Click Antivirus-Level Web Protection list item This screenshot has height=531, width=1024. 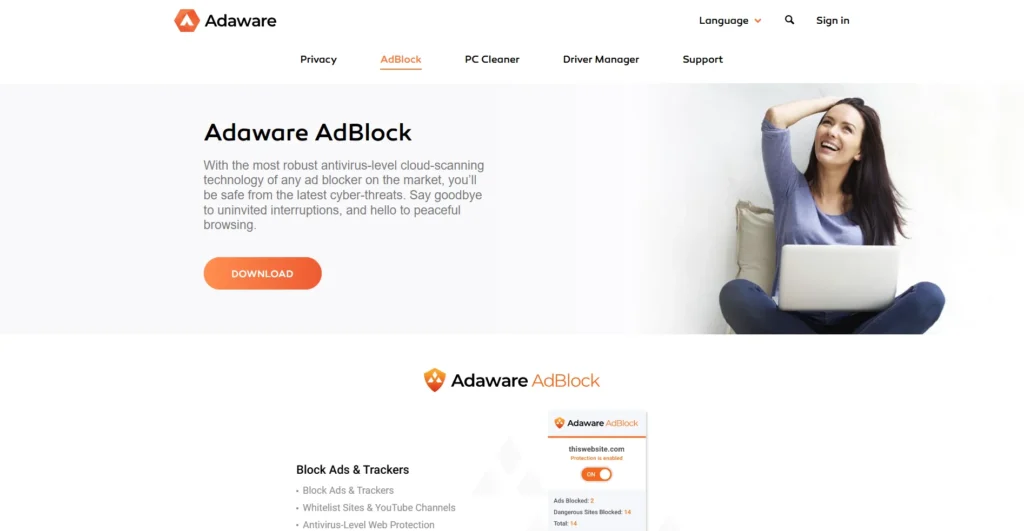pos(368,524)
